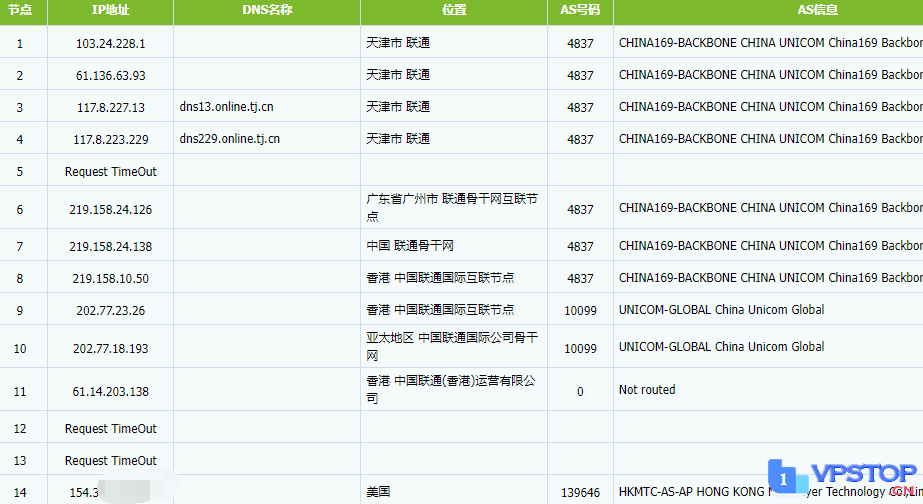This screenshot has height=504, width=923.
Task: Select IP address 117.8.227.13
Action: 111,108
